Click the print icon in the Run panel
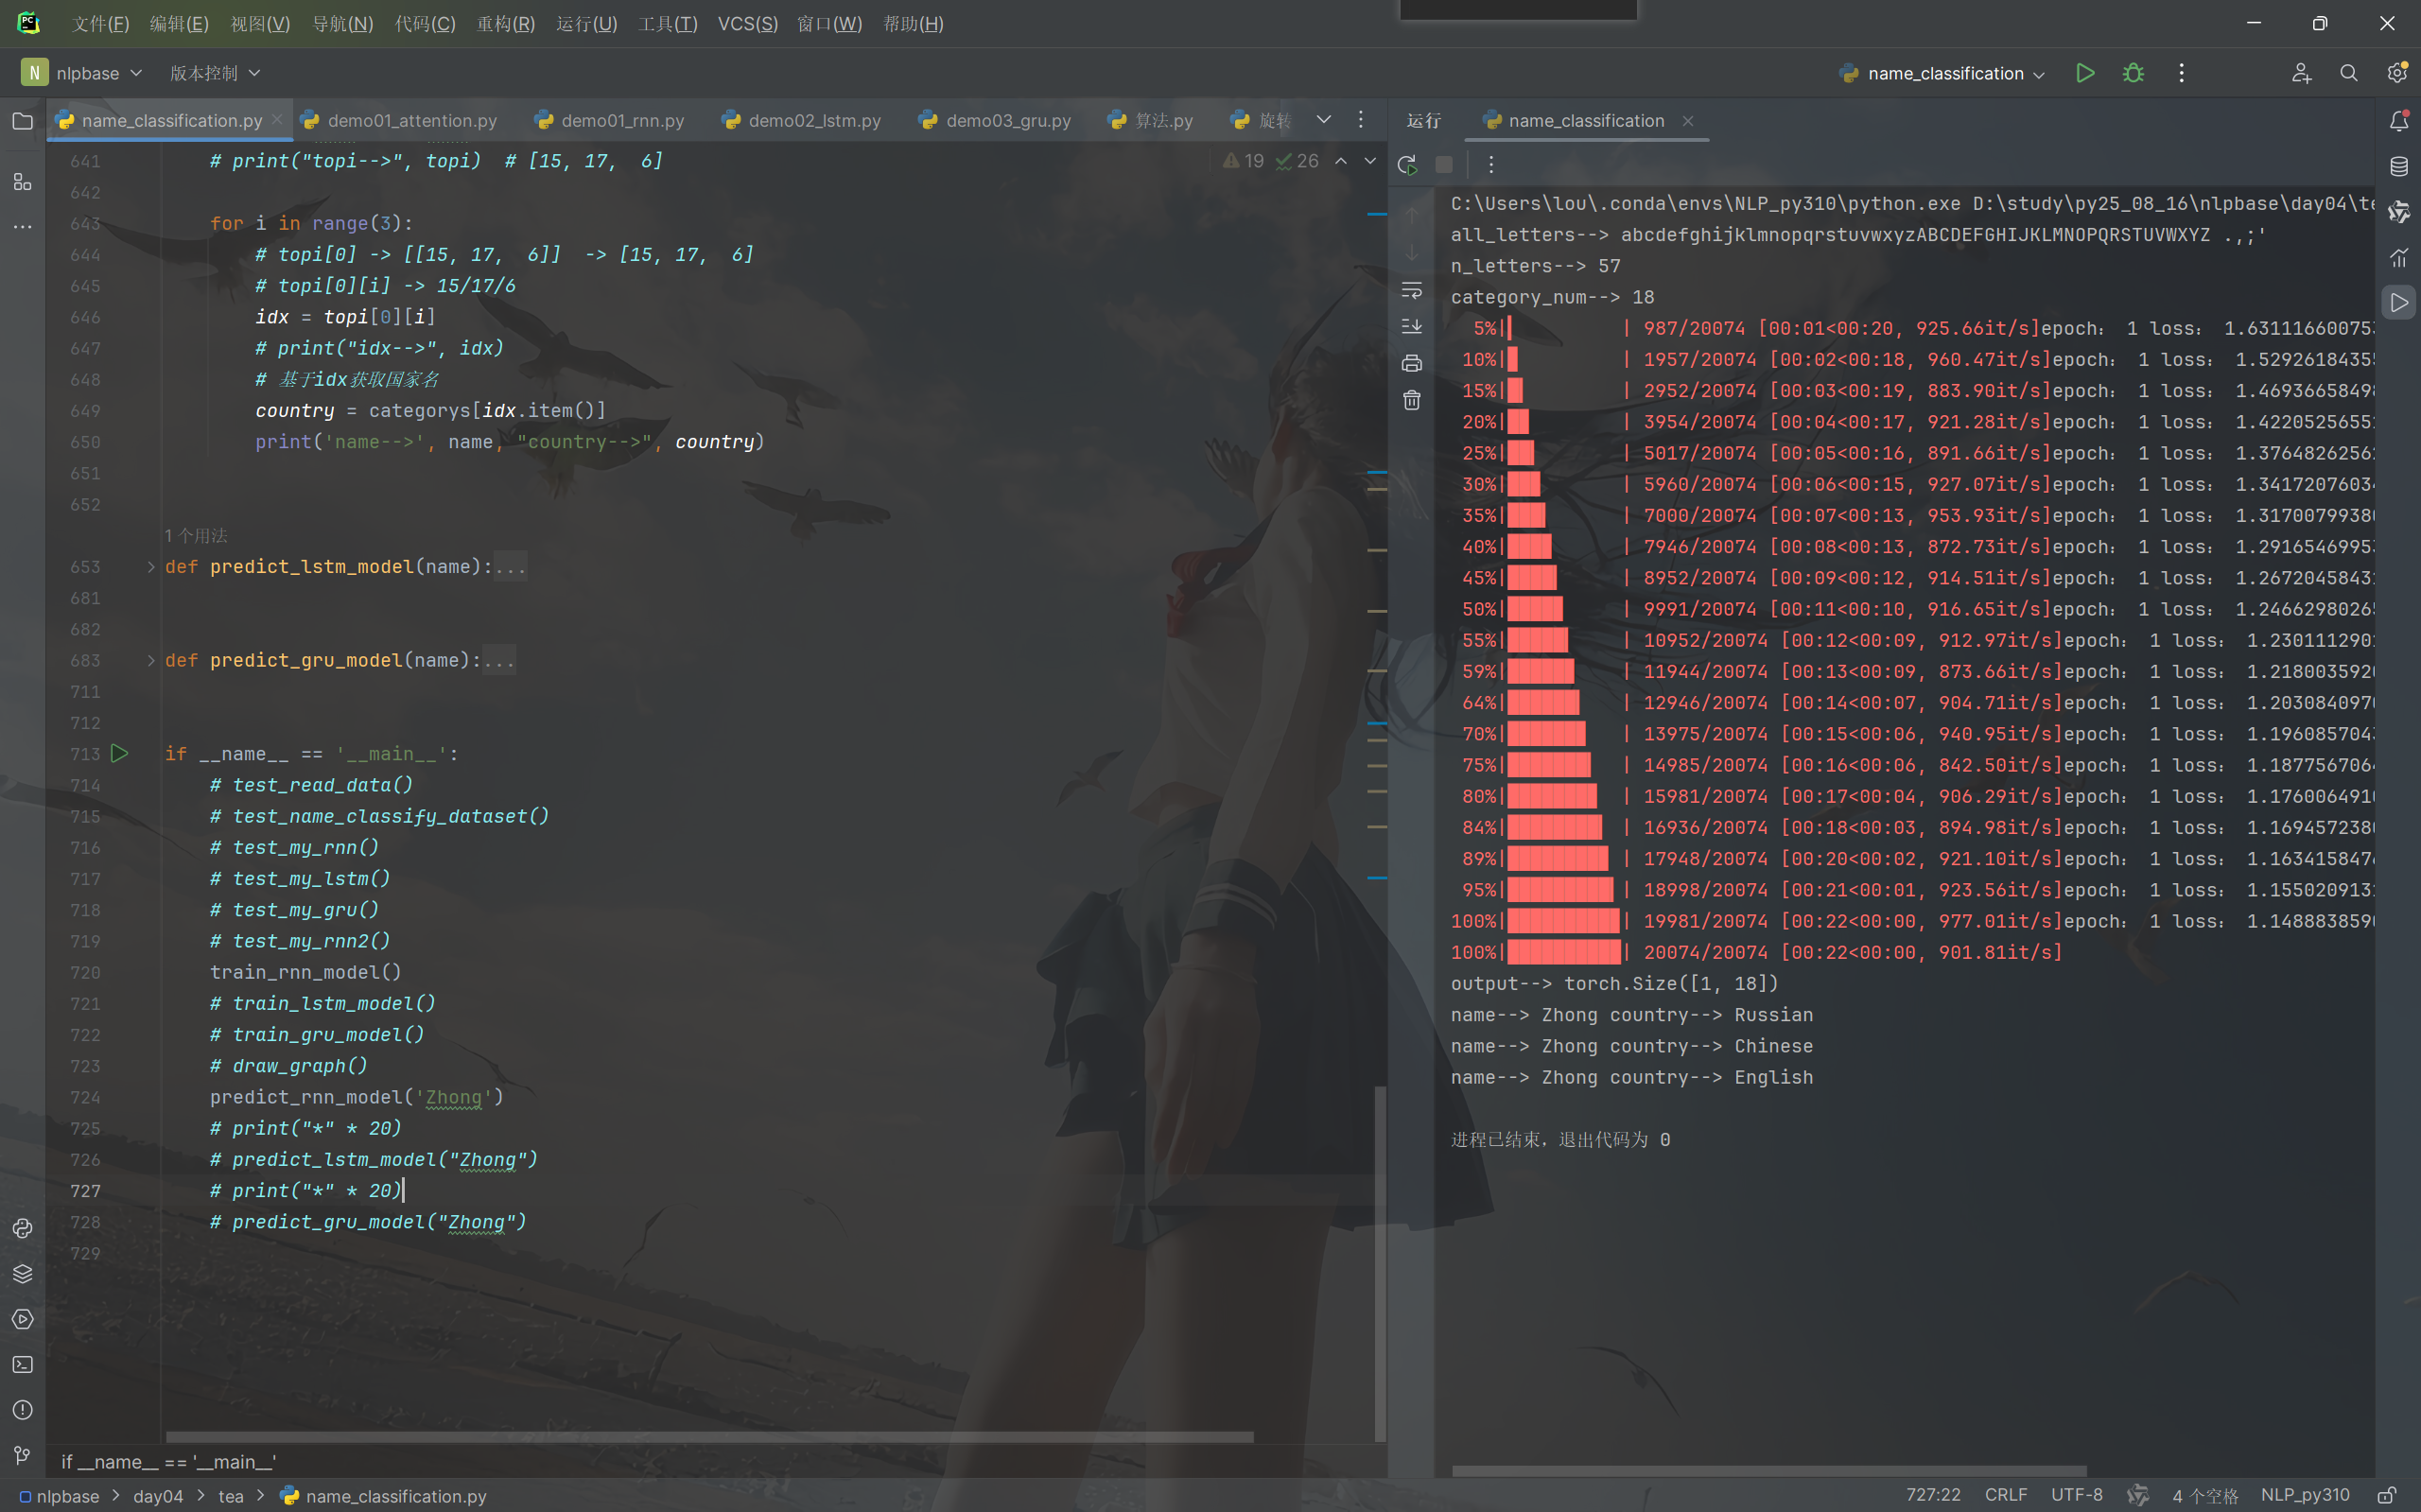The height and width of the screenshot is (1512, 2421). pyautogui.click(x=1411, y=363)
